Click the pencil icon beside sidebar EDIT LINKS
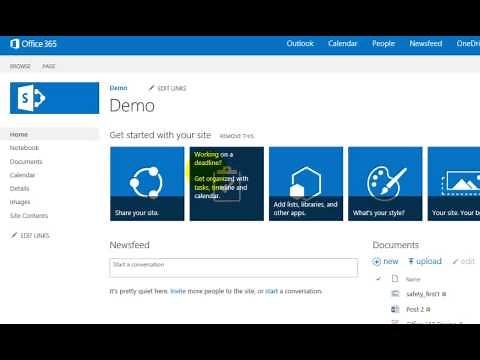 point(14,235)
